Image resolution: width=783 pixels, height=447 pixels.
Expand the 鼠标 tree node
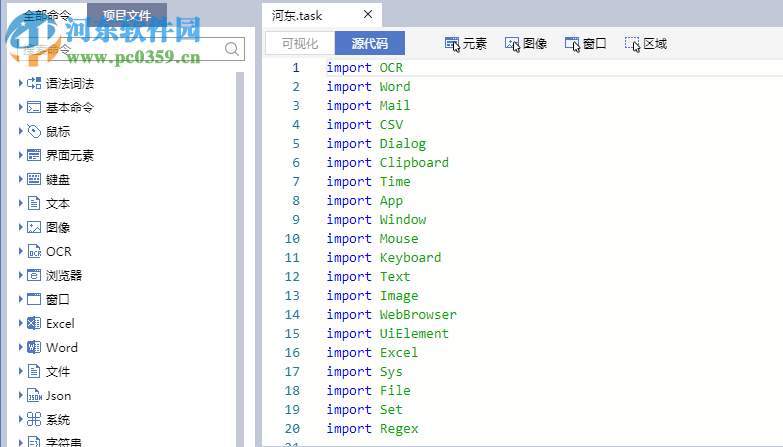pos(20,131)
